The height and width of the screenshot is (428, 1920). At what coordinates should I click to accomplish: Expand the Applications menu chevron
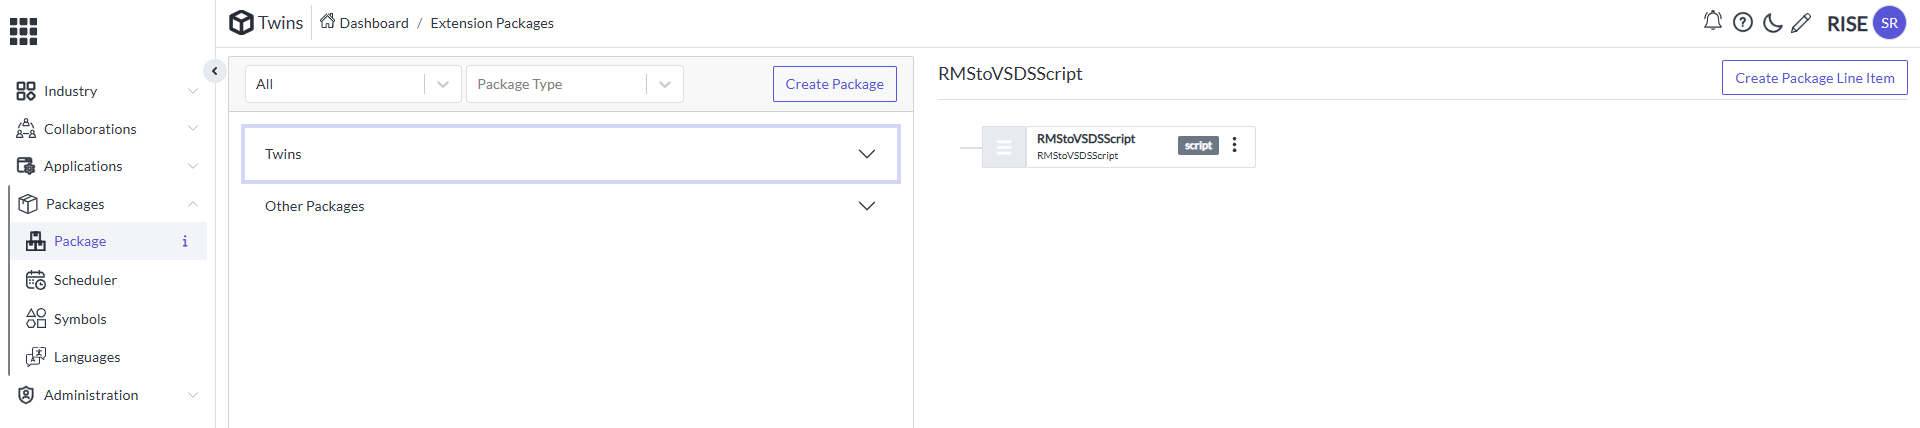(x=193, y=166)
